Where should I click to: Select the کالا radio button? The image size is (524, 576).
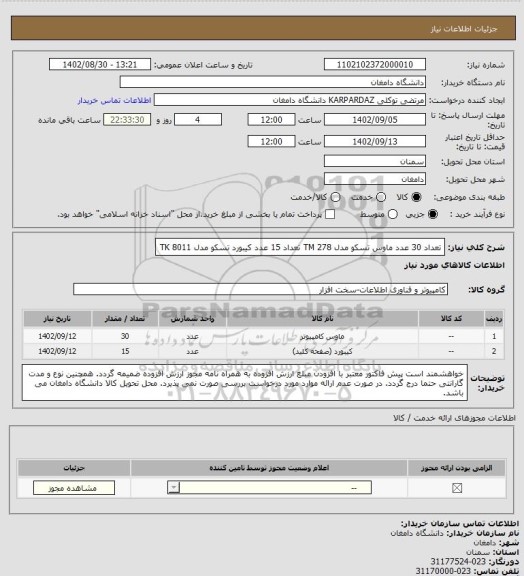(416, 197)
